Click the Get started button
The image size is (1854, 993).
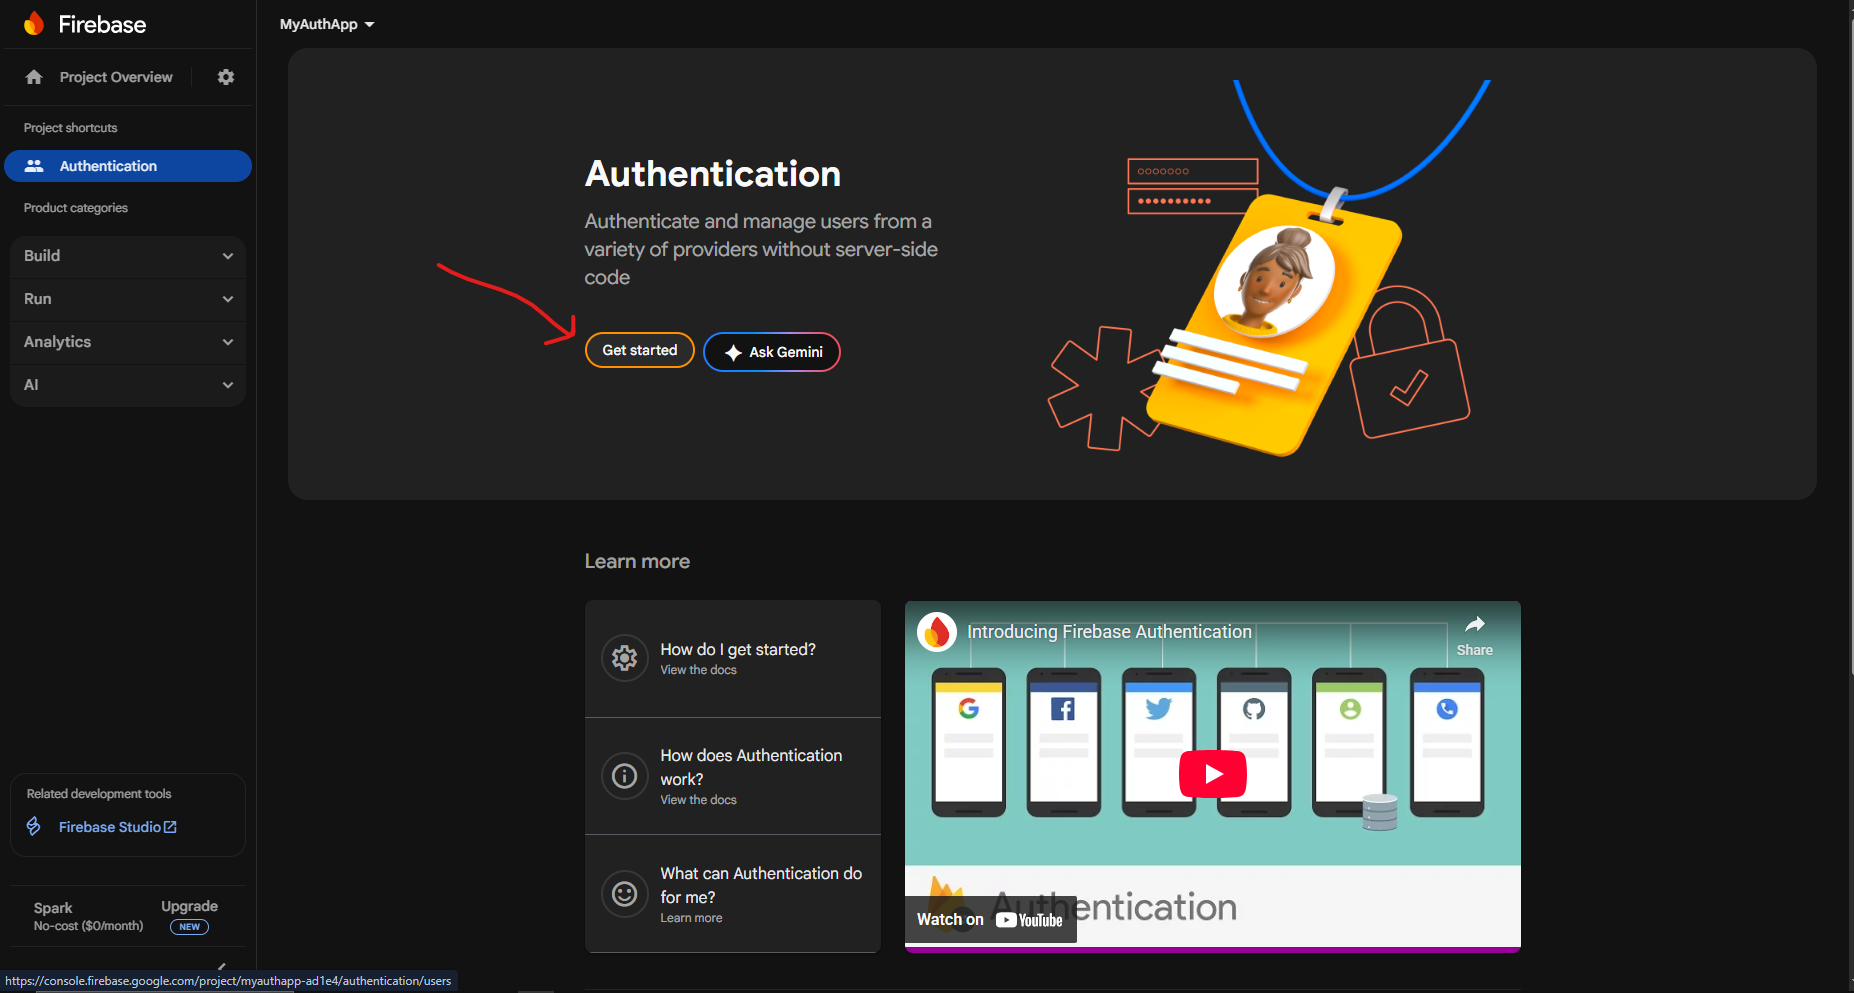click(639, 350)
